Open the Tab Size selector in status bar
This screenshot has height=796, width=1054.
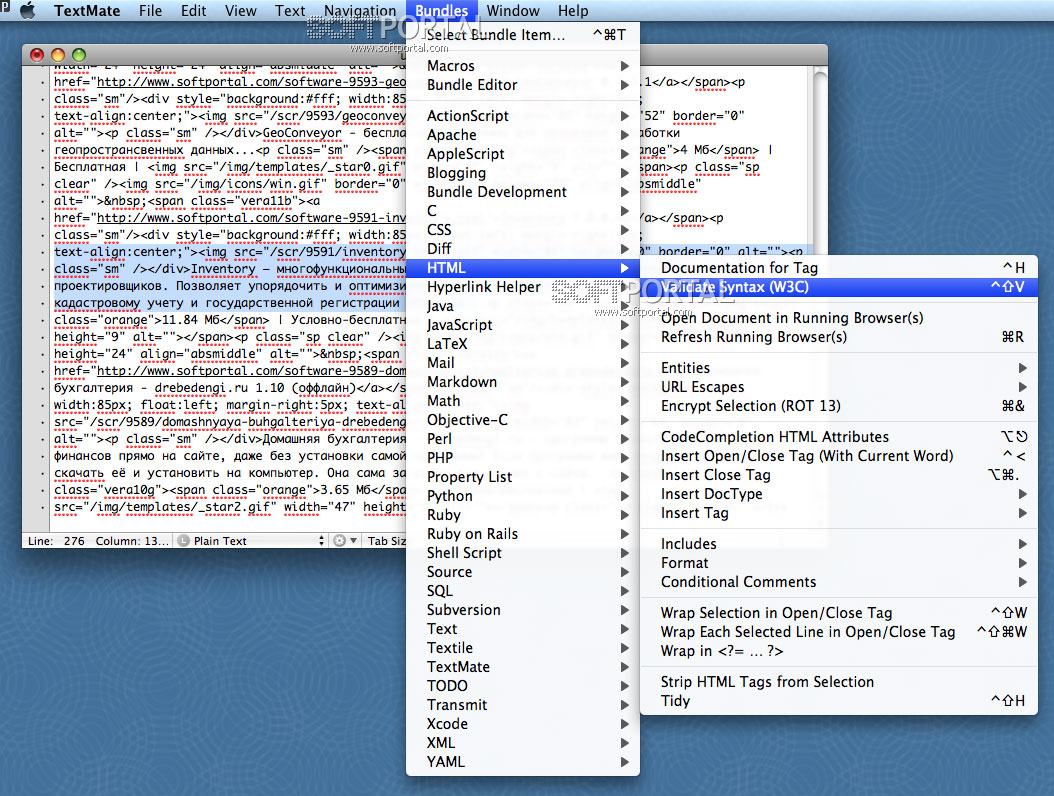click(x=386, y=541)
